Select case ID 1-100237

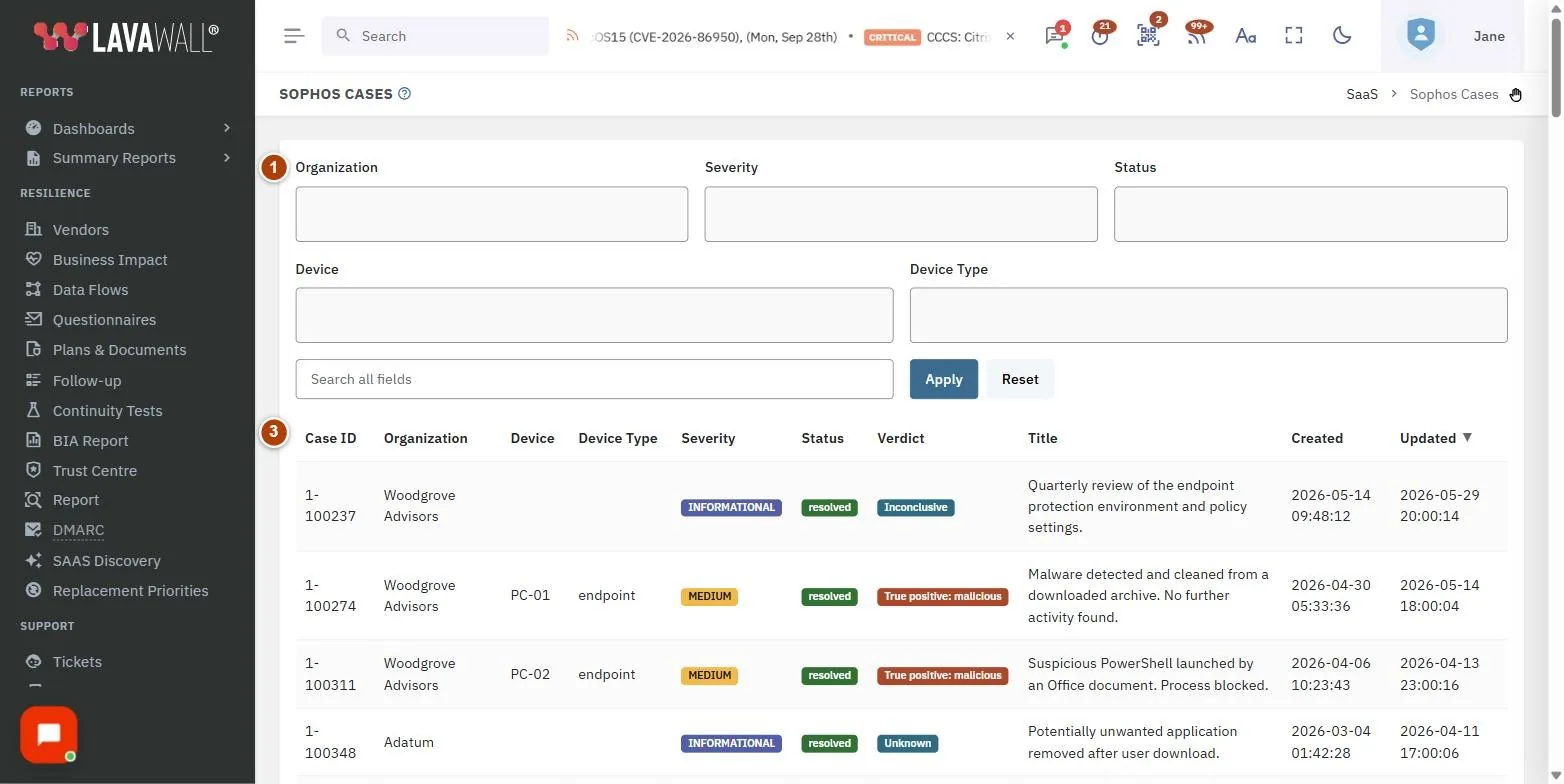(x=330, y=506)
